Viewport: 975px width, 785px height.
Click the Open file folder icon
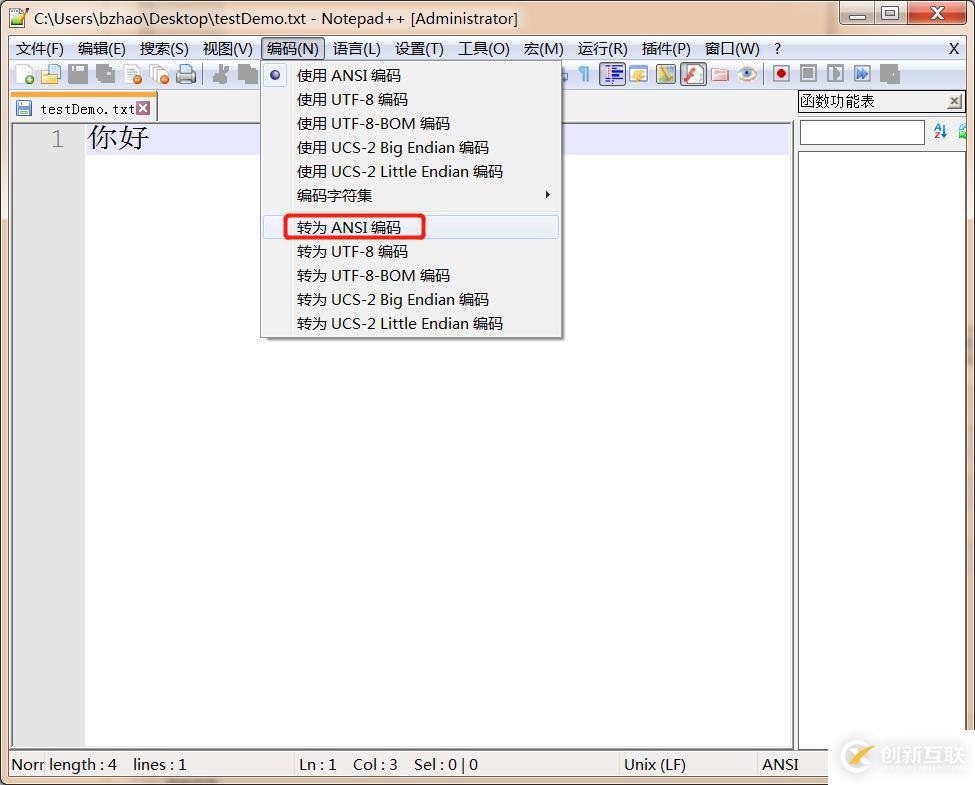pos(51,75)
